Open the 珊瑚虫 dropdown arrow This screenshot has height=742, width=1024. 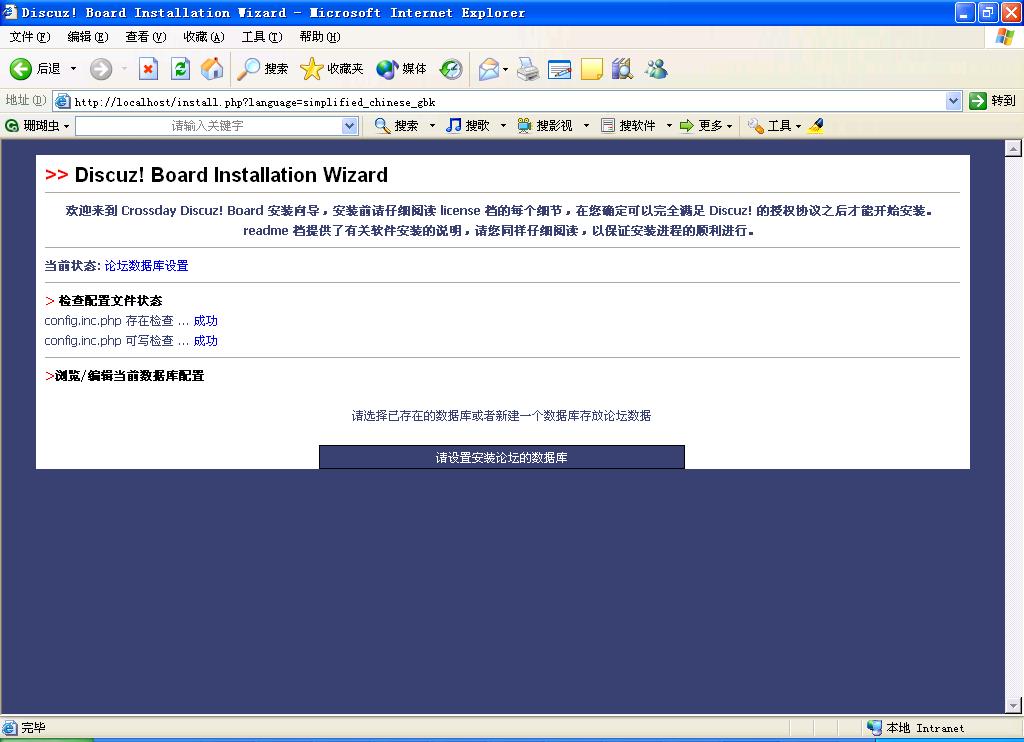[67, 126]
